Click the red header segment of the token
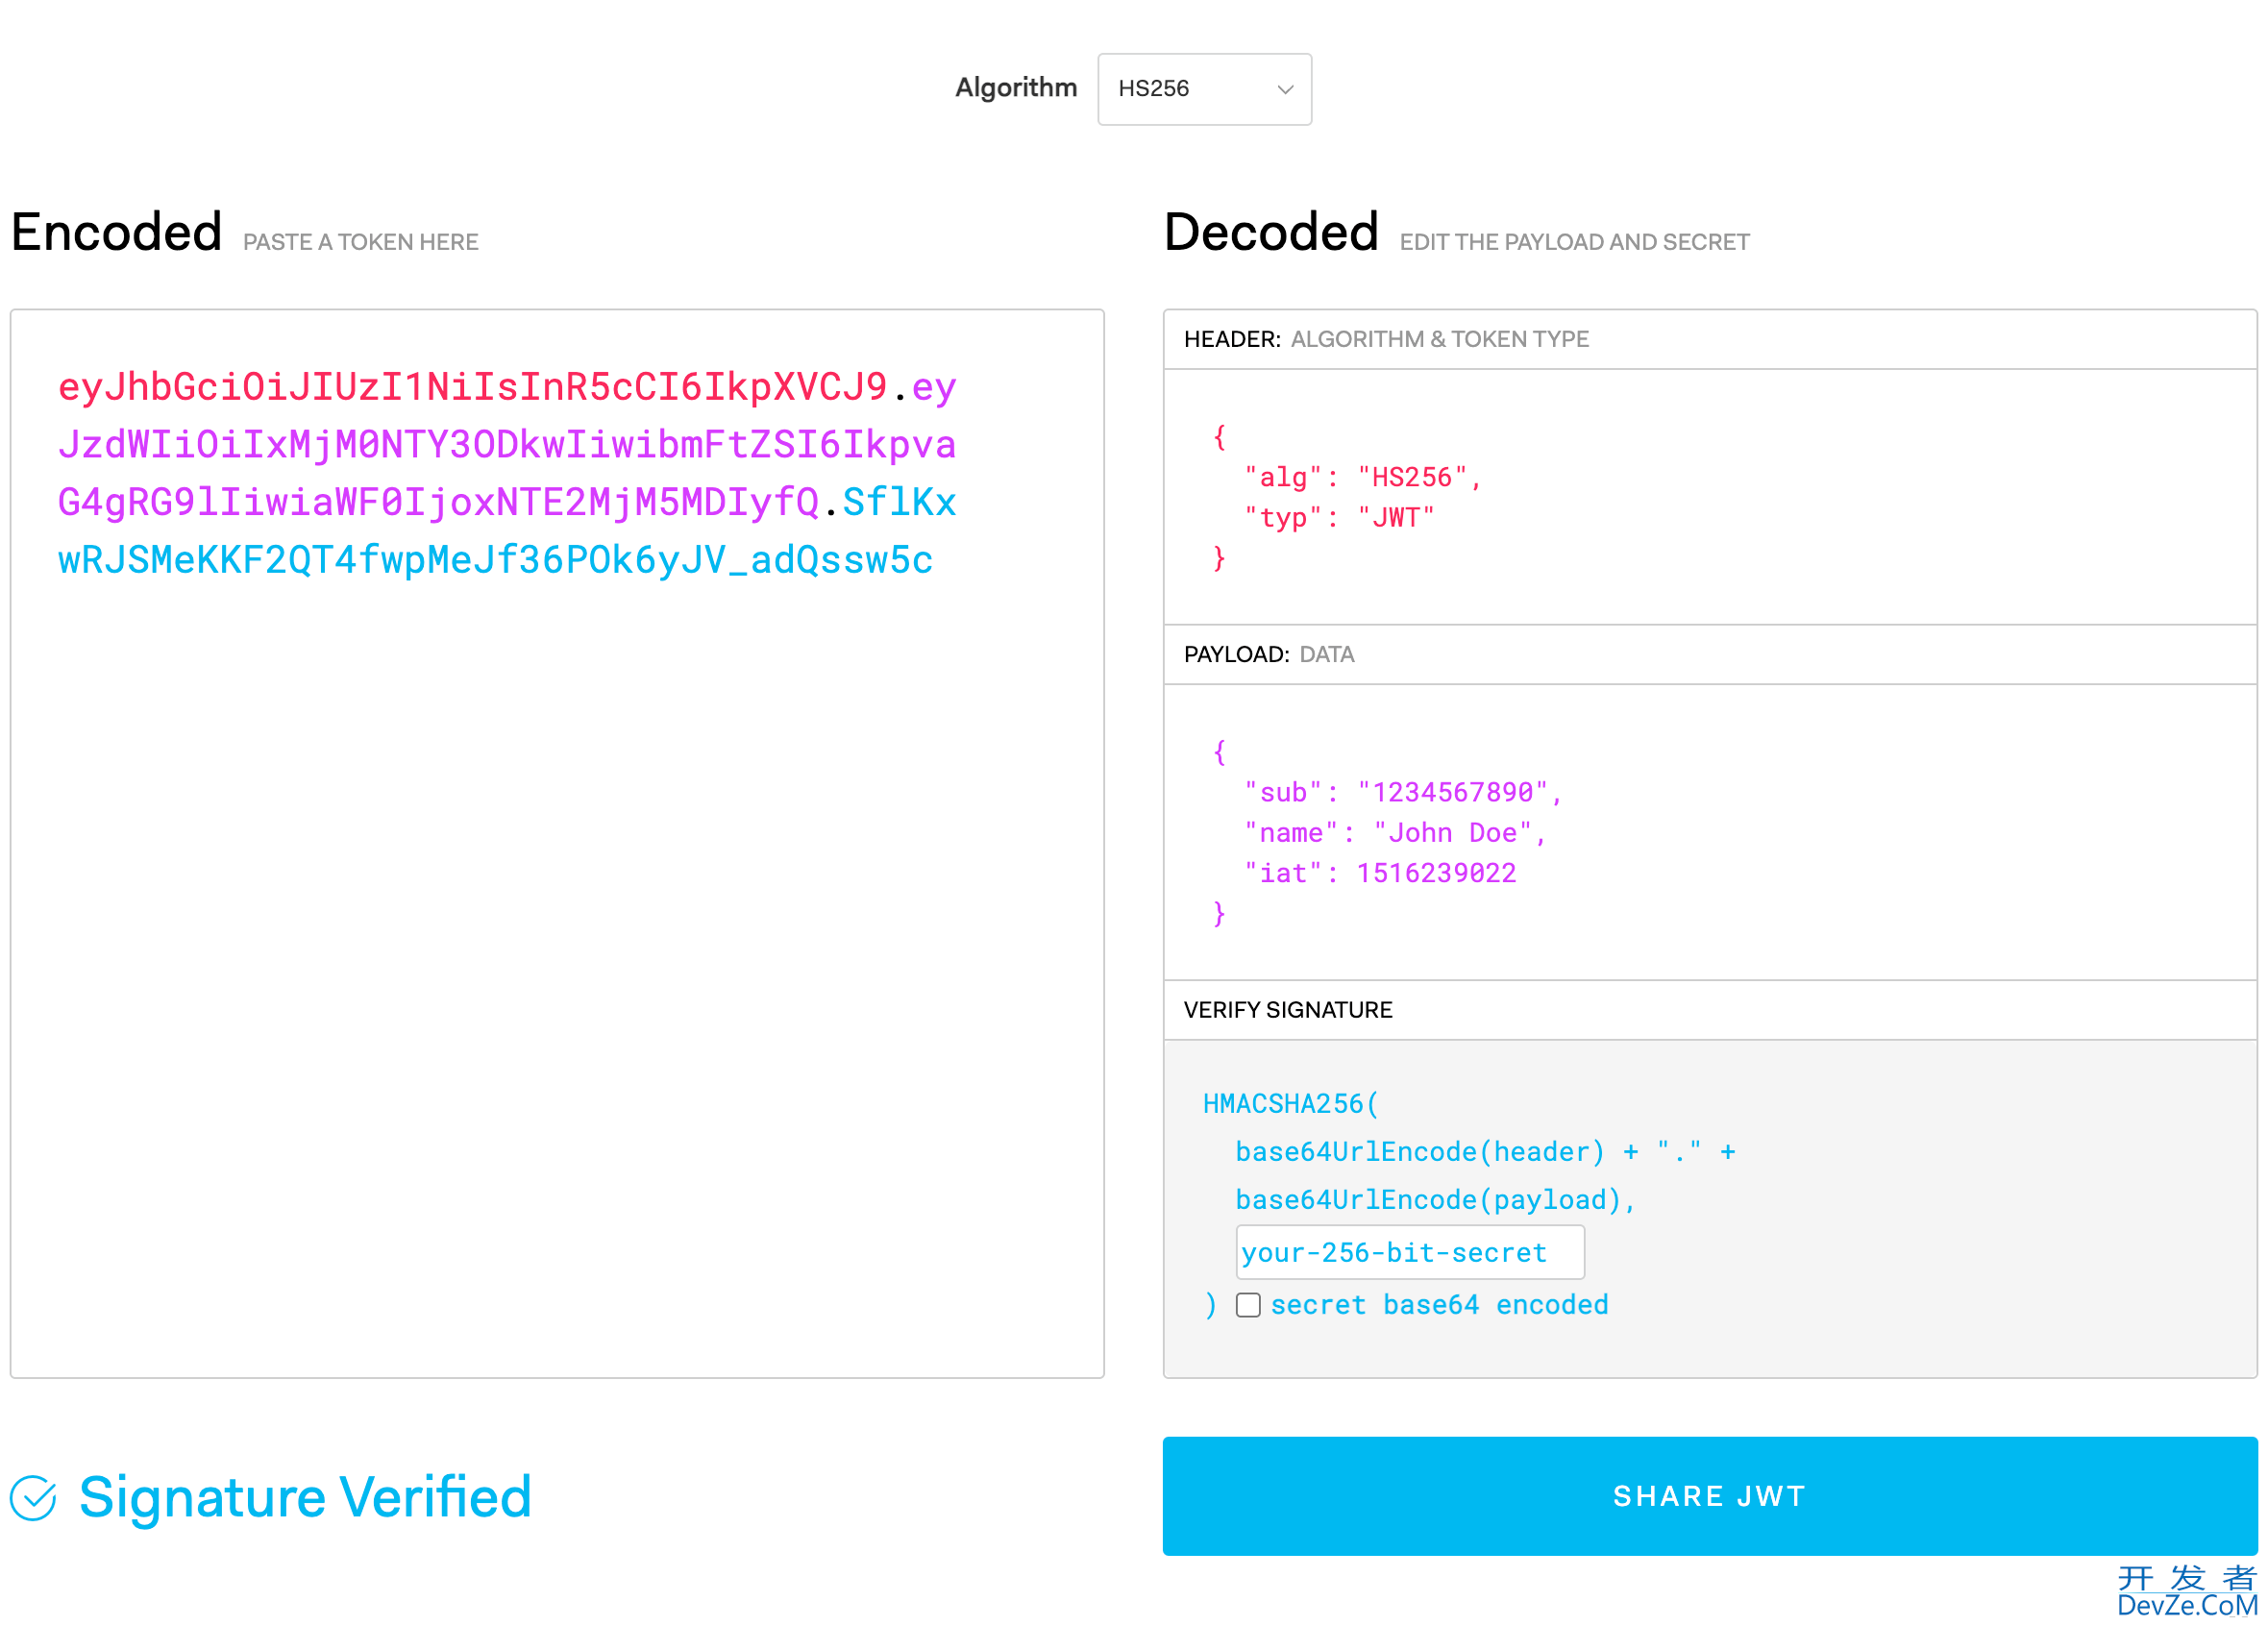The width and height of the screenshot is (2268, 1626). point(472,387)
